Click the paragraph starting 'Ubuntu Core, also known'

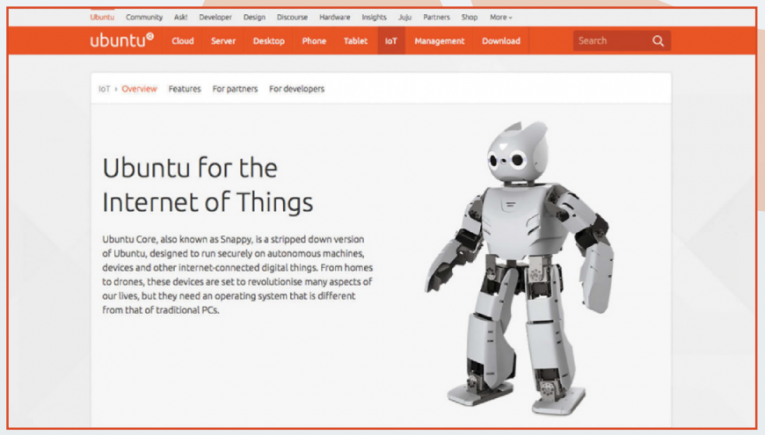point(237,275)
